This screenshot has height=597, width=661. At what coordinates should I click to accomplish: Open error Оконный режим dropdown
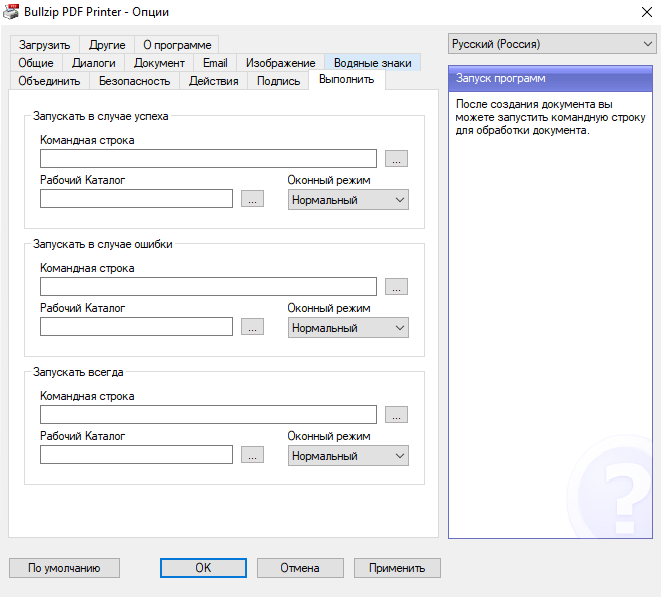coord(348,328)
